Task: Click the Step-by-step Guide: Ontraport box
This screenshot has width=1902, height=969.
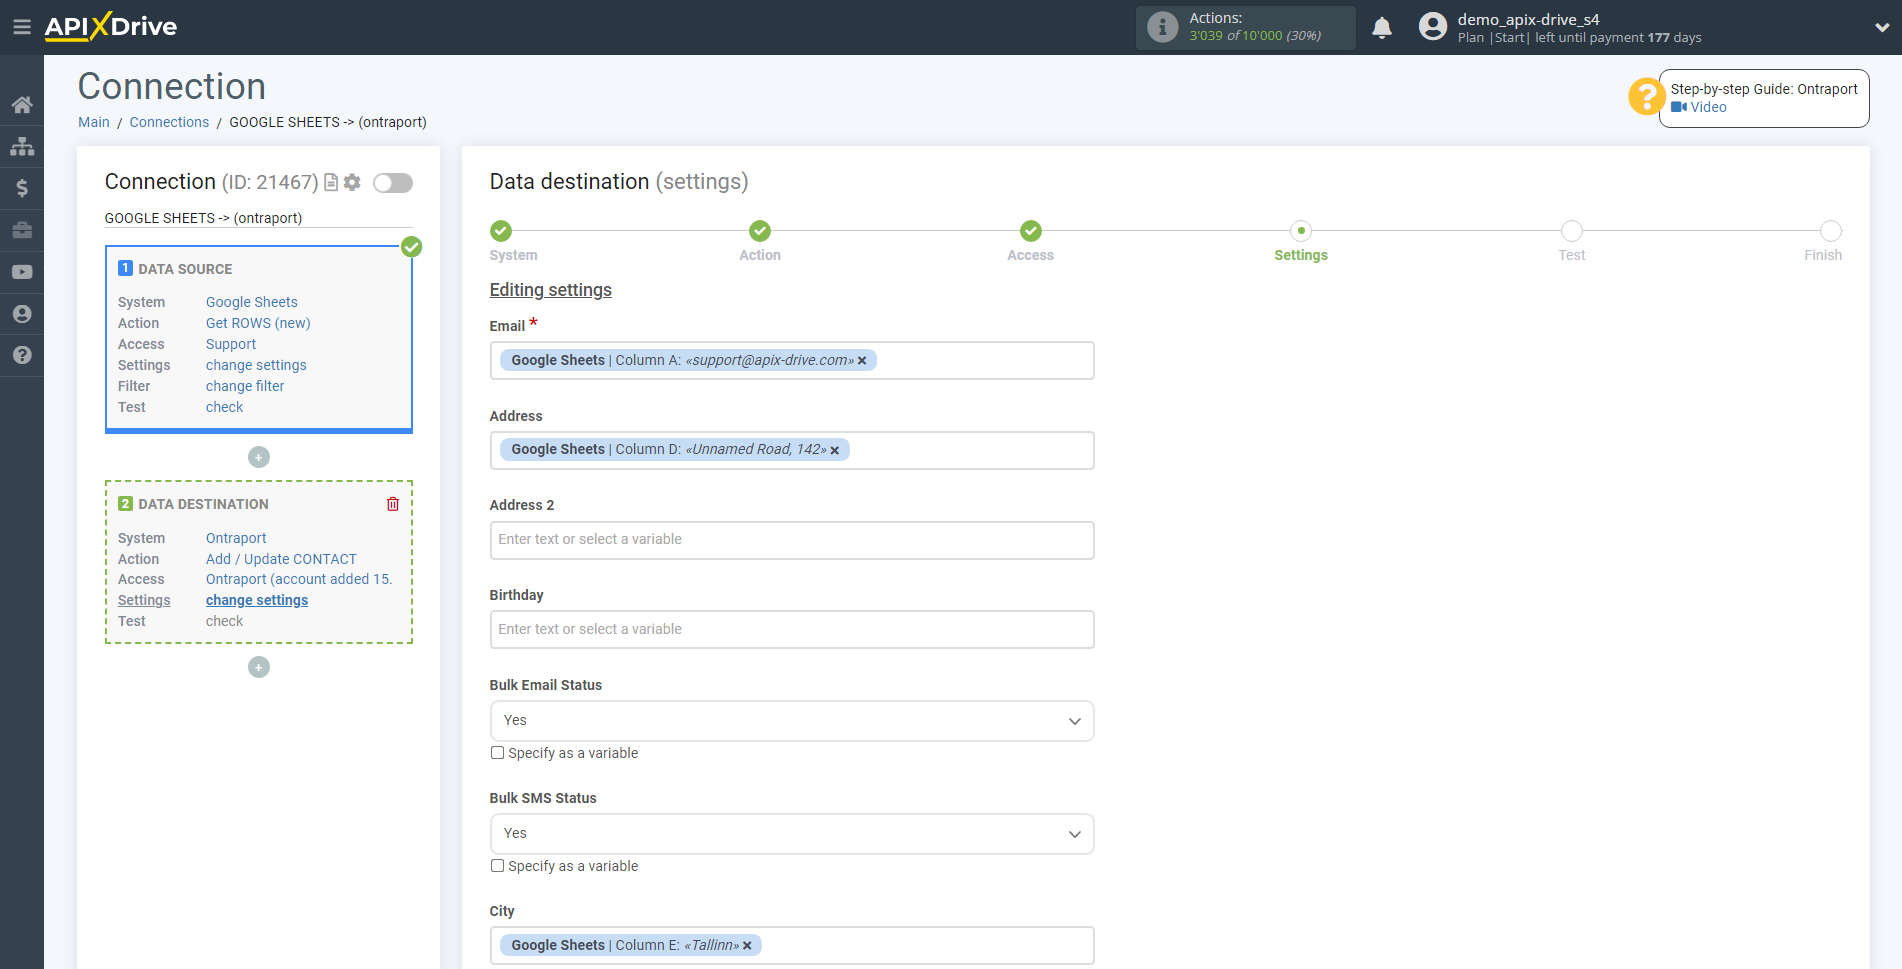Action: (x=1764, y=98)
